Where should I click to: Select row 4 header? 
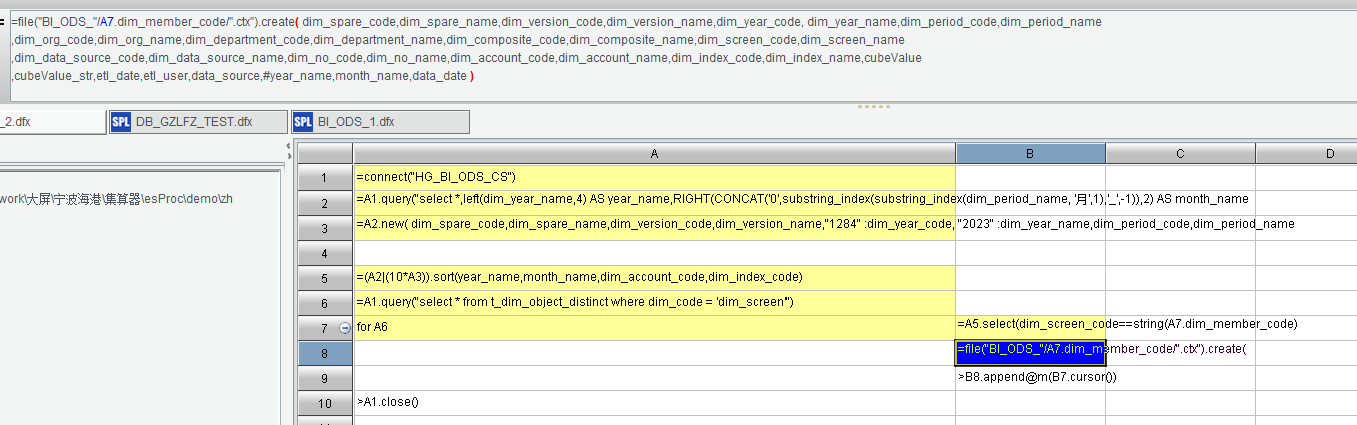325,252
